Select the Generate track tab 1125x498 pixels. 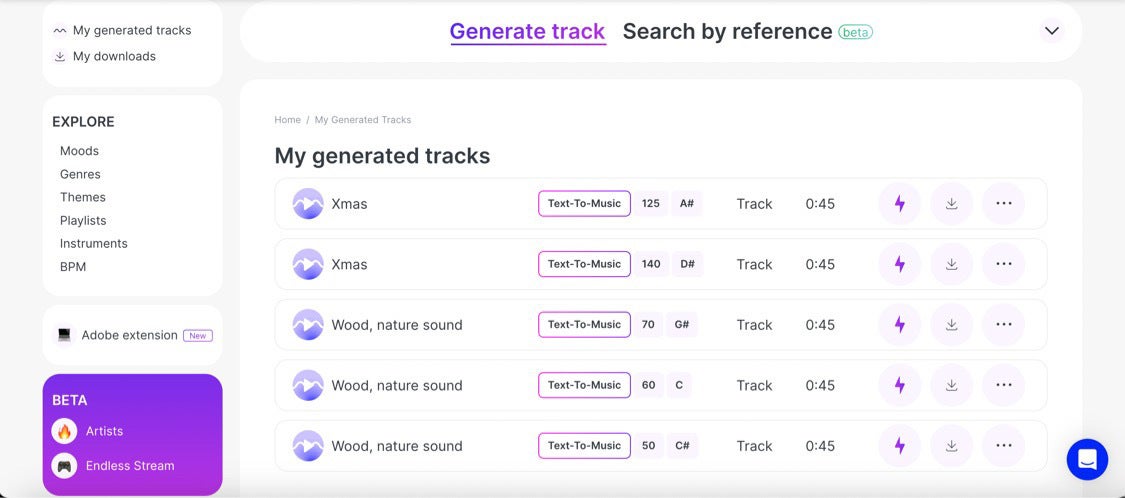(527, 31)
